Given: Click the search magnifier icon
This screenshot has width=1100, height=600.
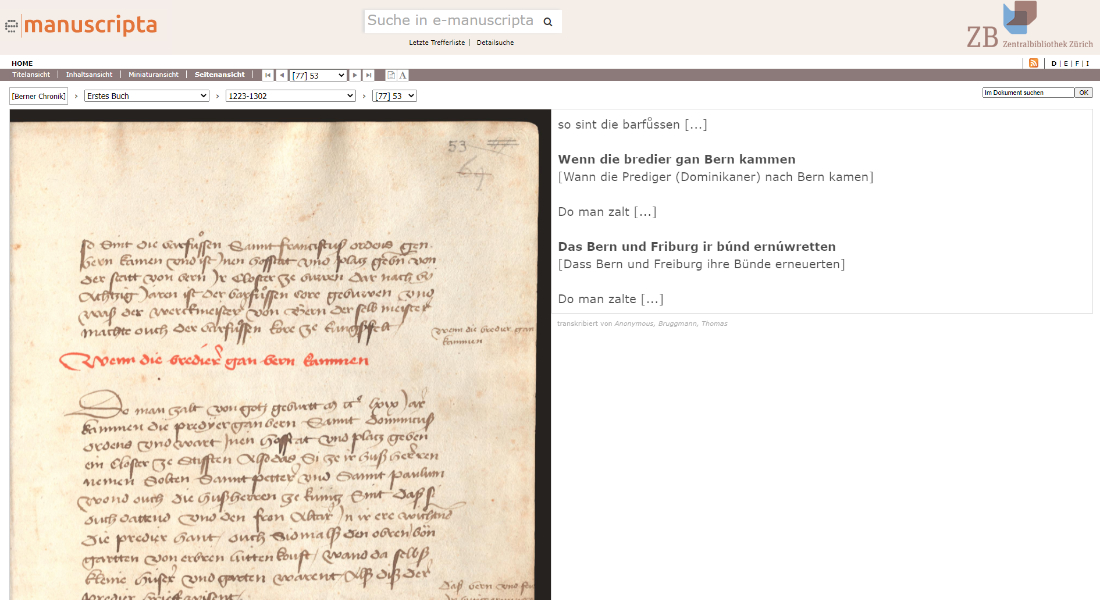Looking at the screenshot, I should 548,22.
